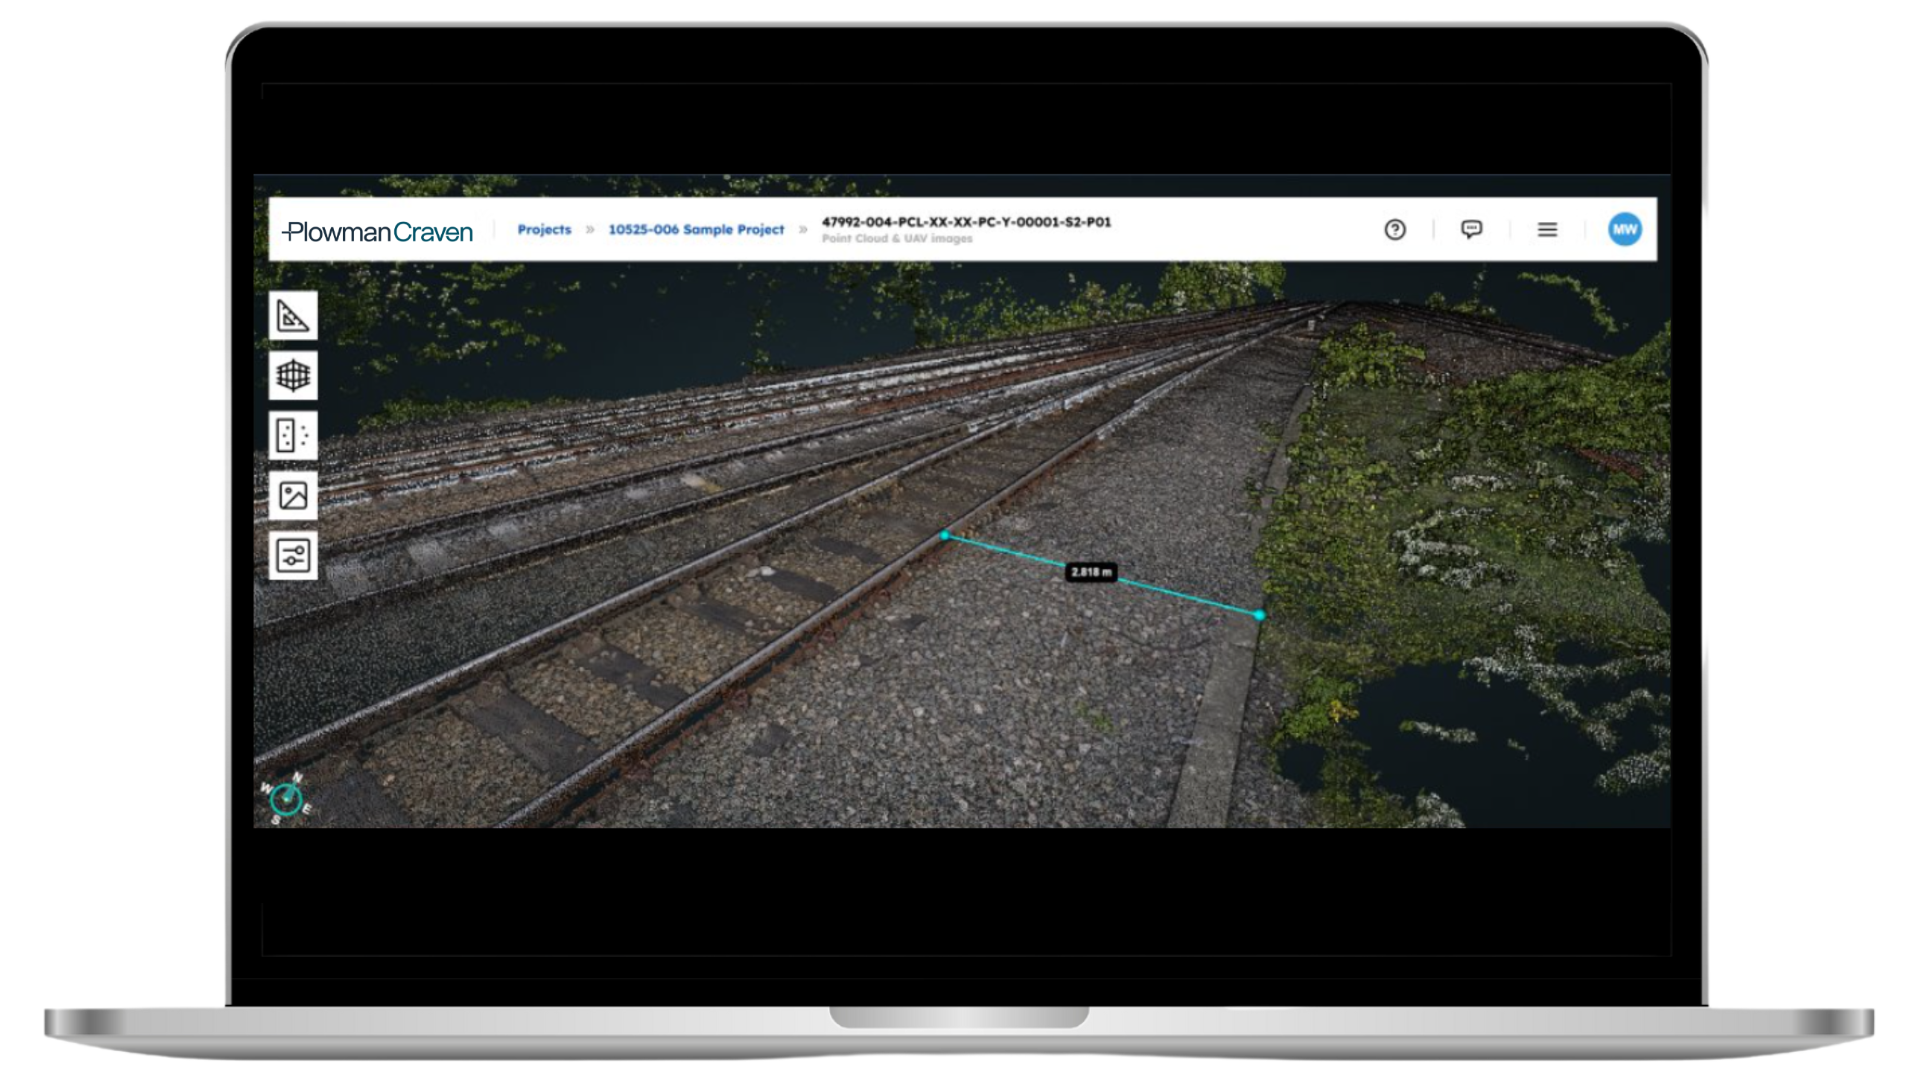Viewport: 1920px width, 1080px height.
Task: Click the Point Cloud & UAV images subtitle
Action: click(x=897, y=239)
